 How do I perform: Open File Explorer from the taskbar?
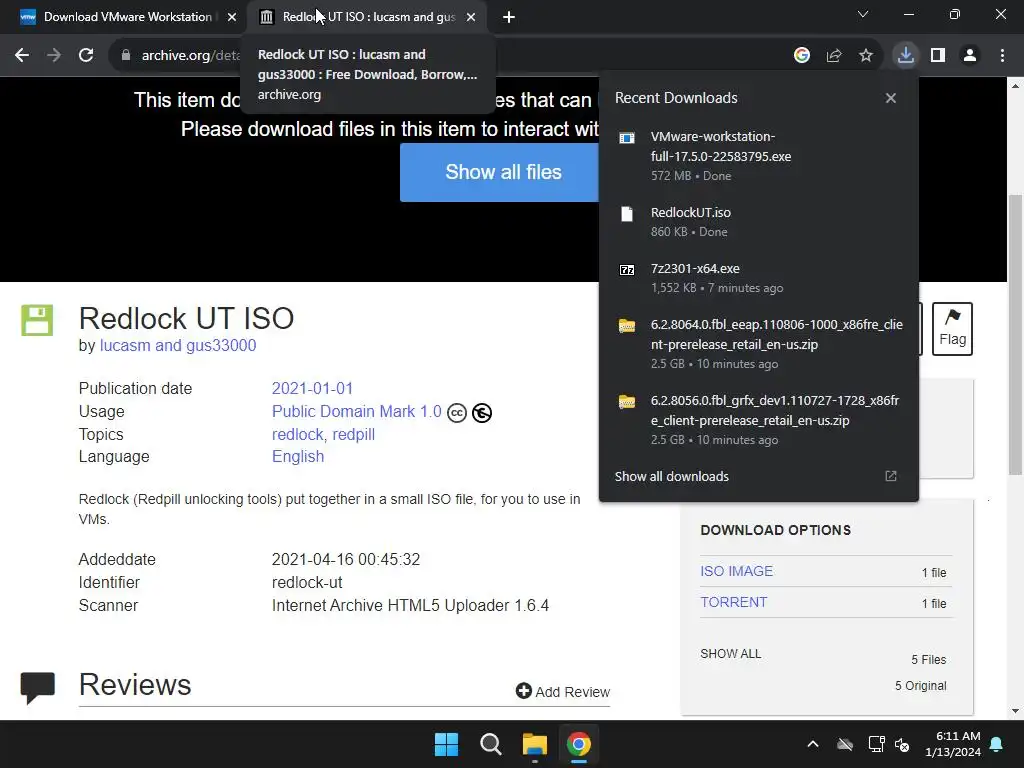tap(534, 744)
